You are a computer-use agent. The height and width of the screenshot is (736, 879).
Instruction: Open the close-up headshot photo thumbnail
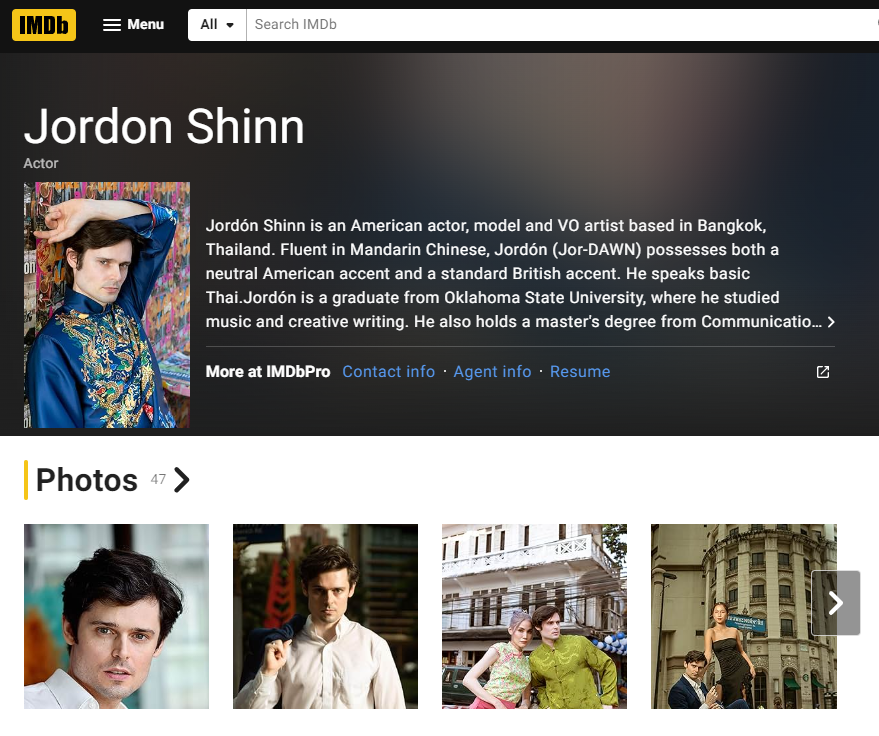(116, 616)
